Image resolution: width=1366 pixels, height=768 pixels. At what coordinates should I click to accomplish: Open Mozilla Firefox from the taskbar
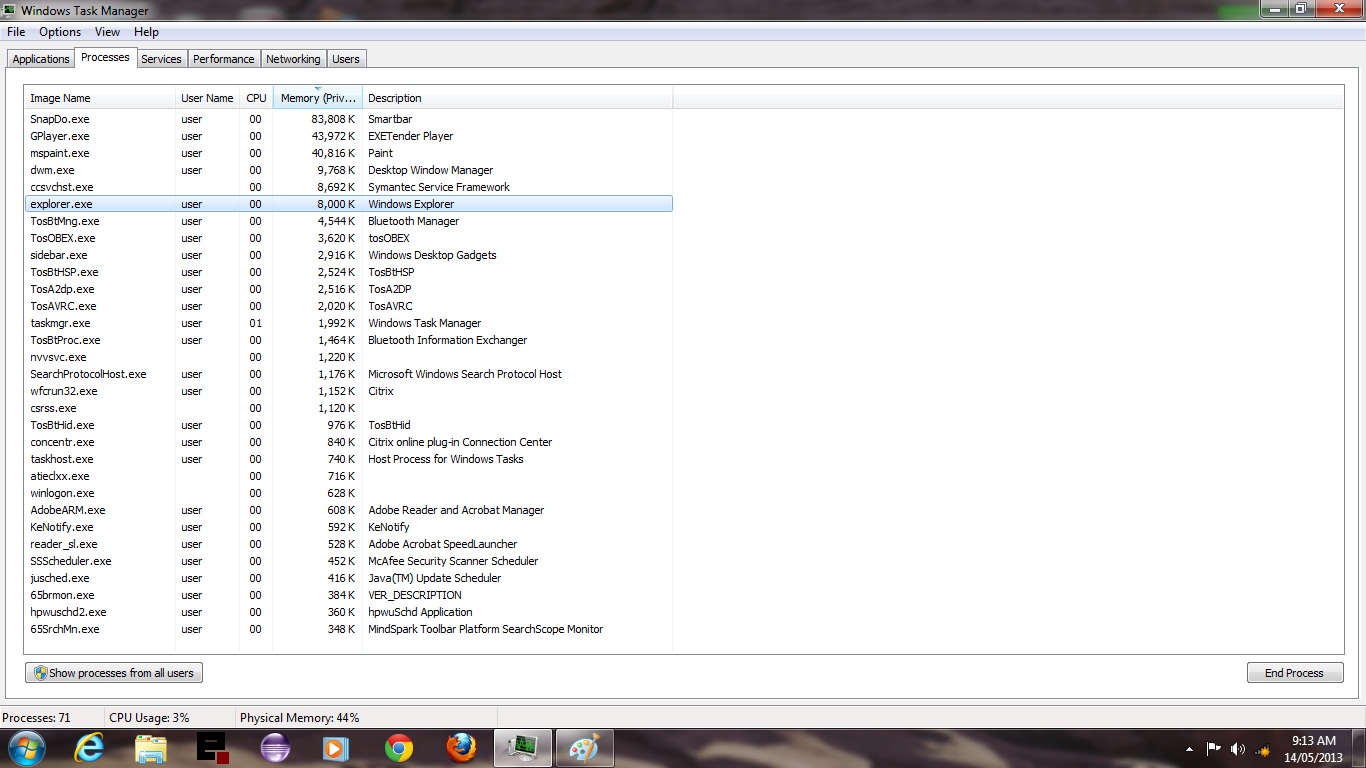[x=461, y=748]
